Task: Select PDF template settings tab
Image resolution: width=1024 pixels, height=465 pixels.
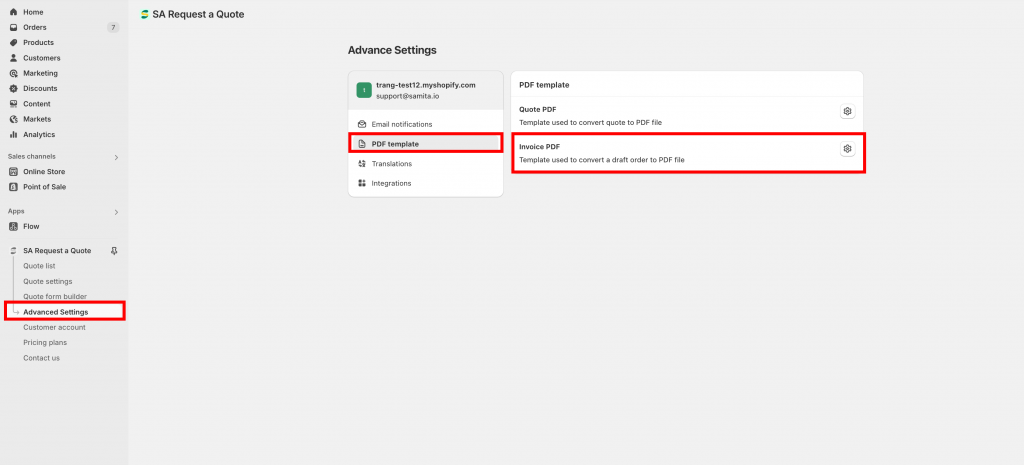Action: tap(426, 144)
